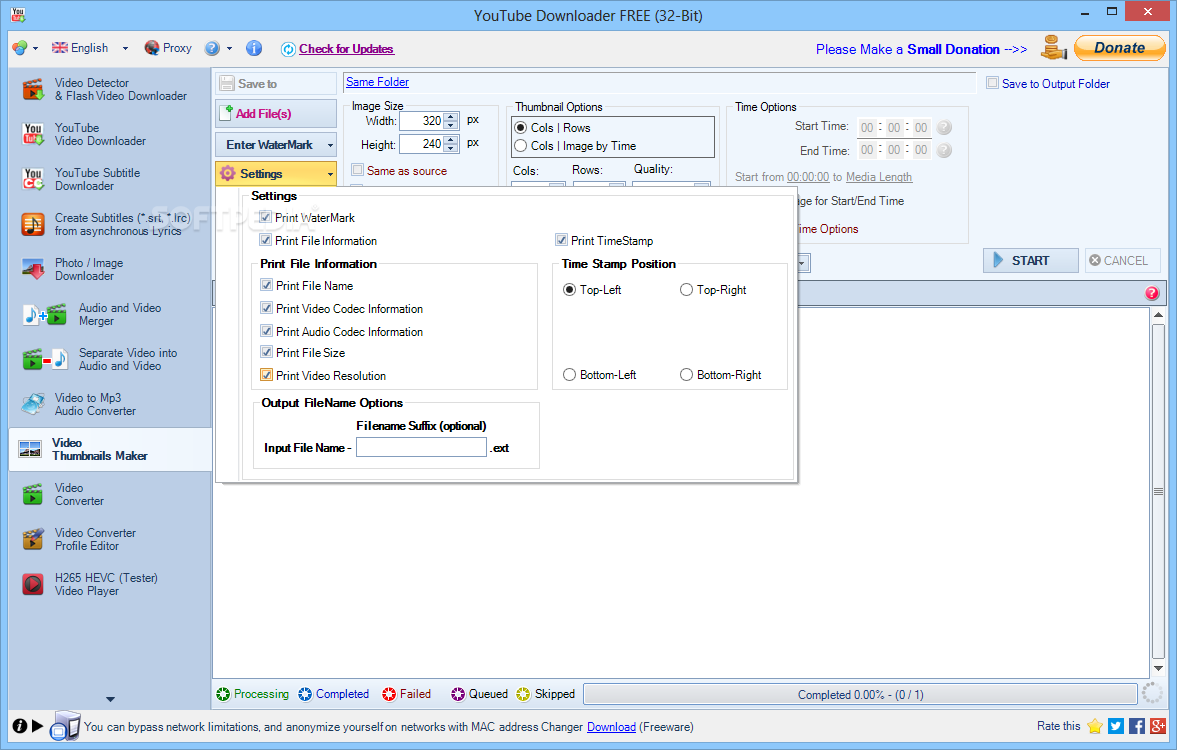
Task: Open Create Subtitles from asynchronous Lyrics
Action: (x=109, y=224)
